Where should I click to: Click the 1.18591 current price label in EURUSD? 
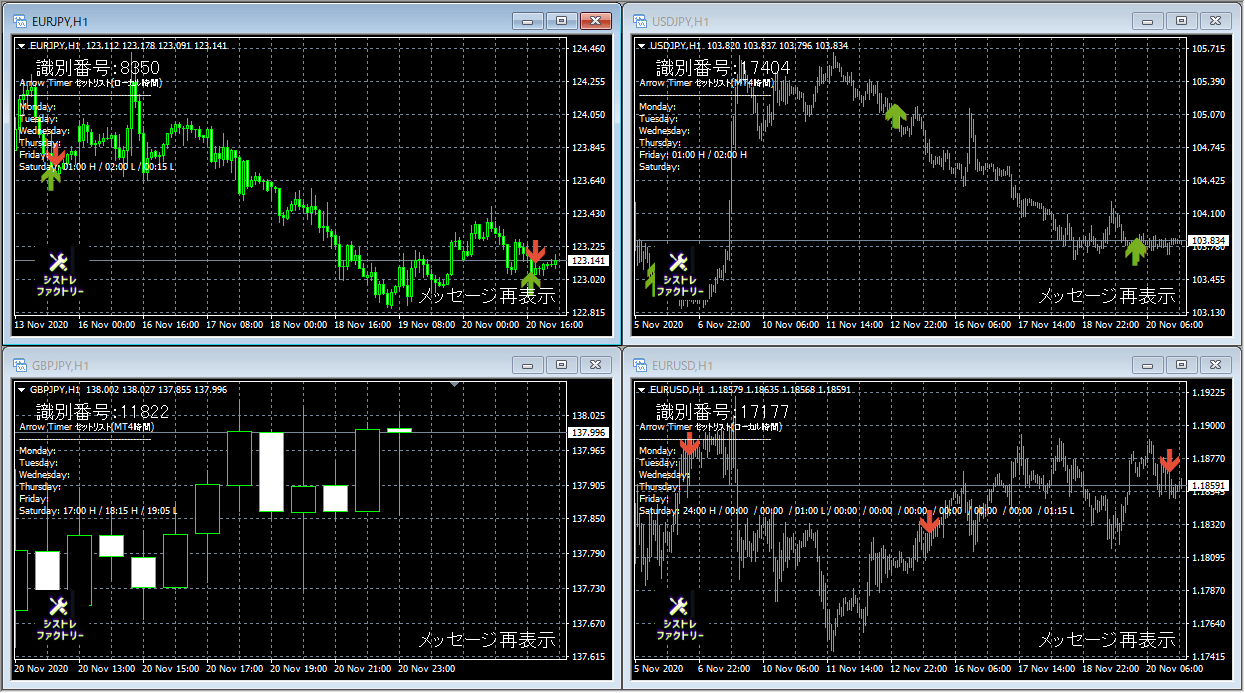point(1209,485)
